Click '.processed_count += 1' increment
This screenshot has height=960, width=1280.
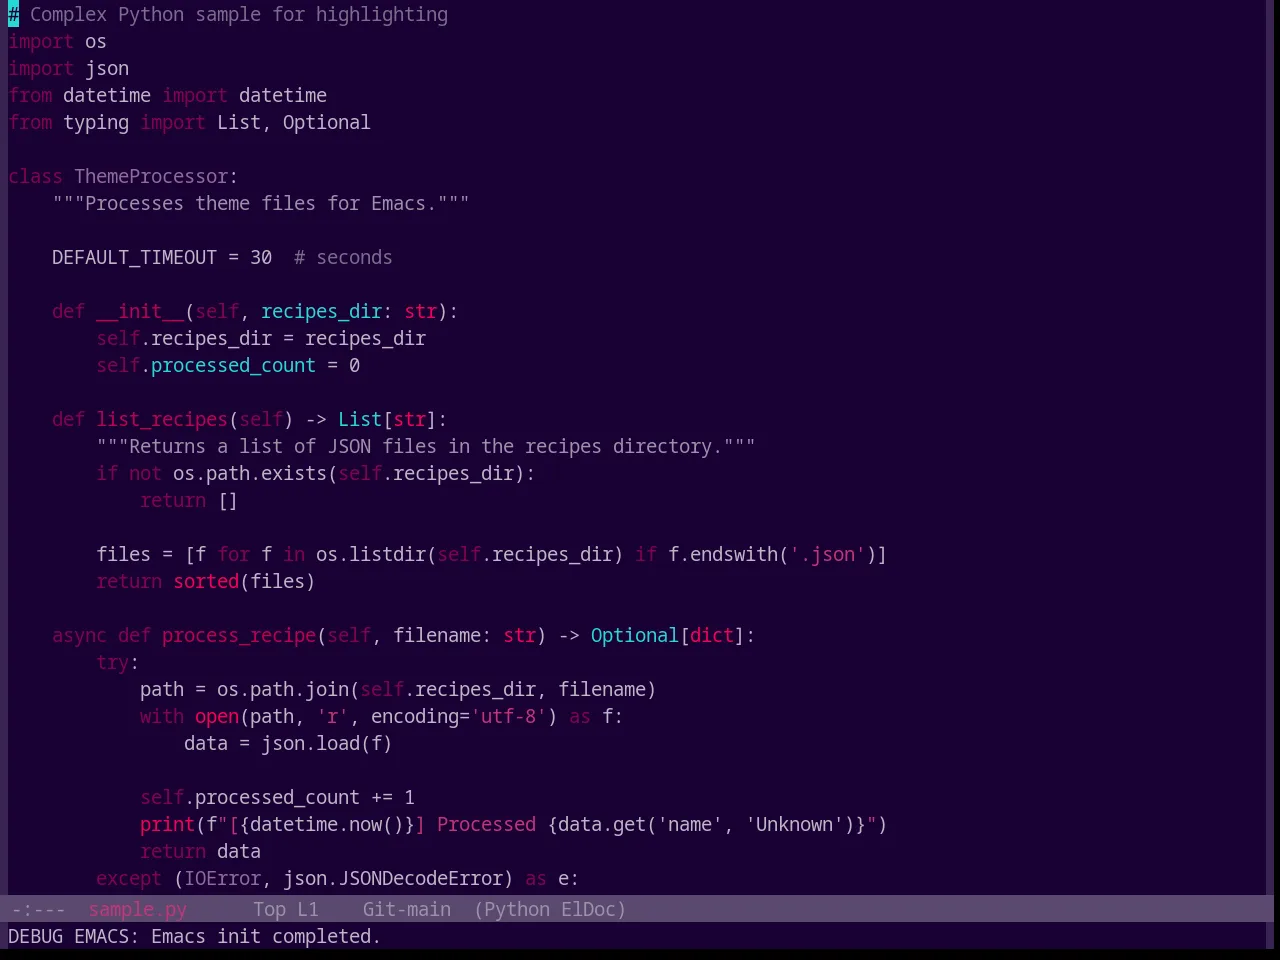pos(299,797)
